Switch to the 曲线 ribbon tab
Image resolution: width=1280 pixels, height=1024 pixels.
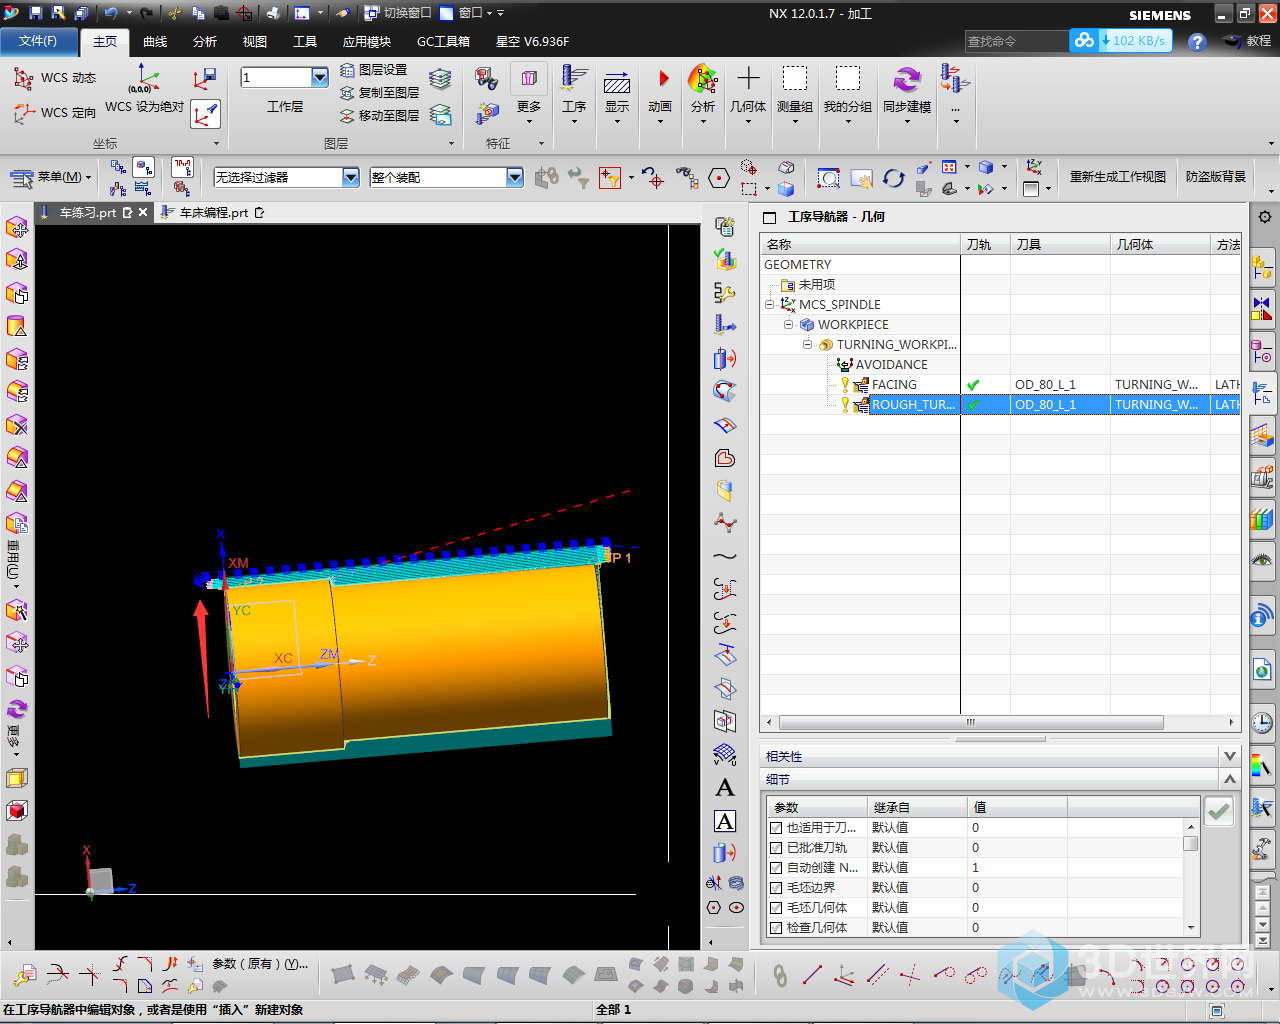pos(155,41)
